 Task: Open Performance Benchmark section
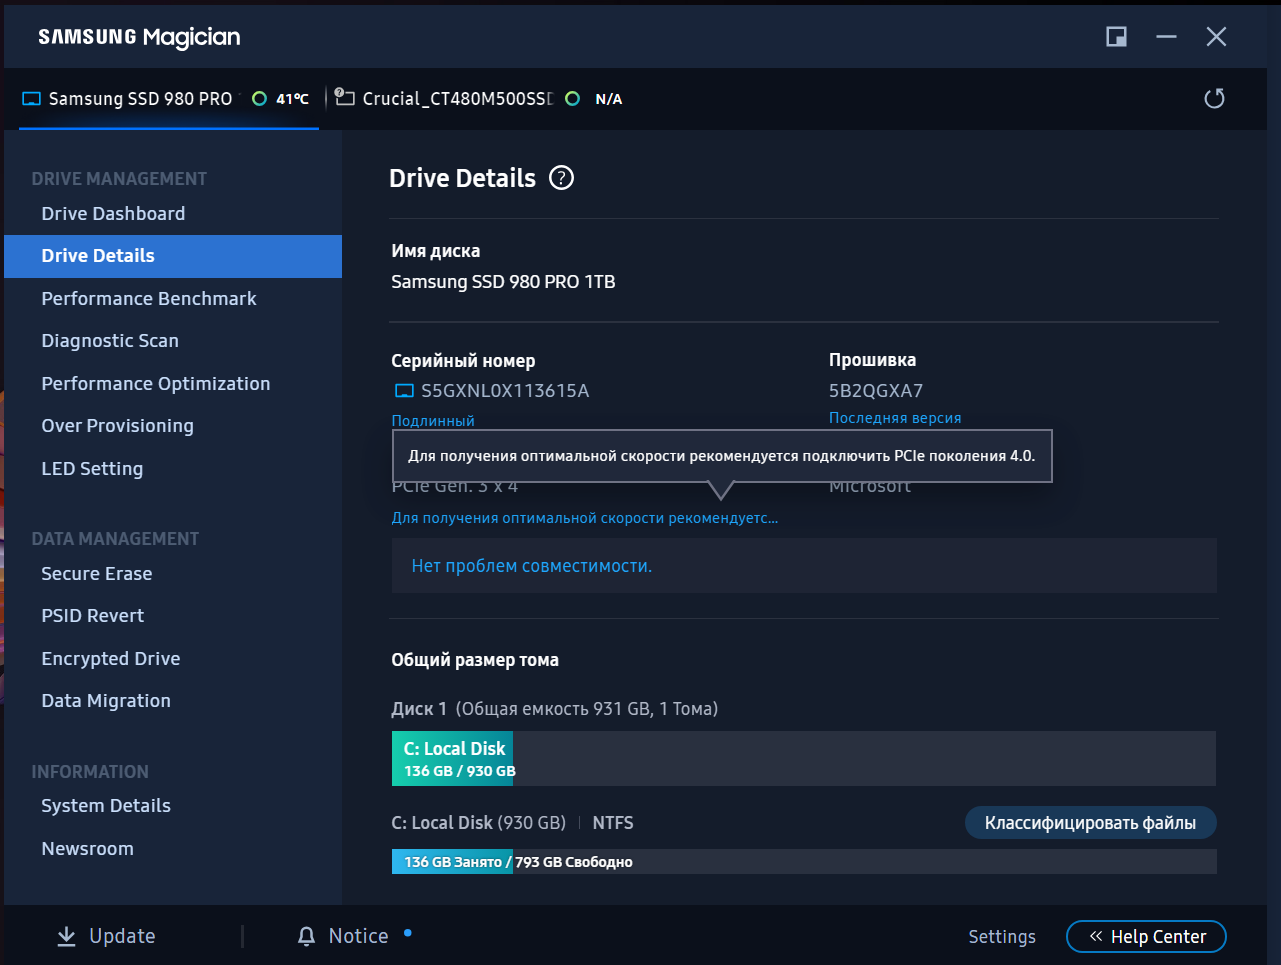149,298
